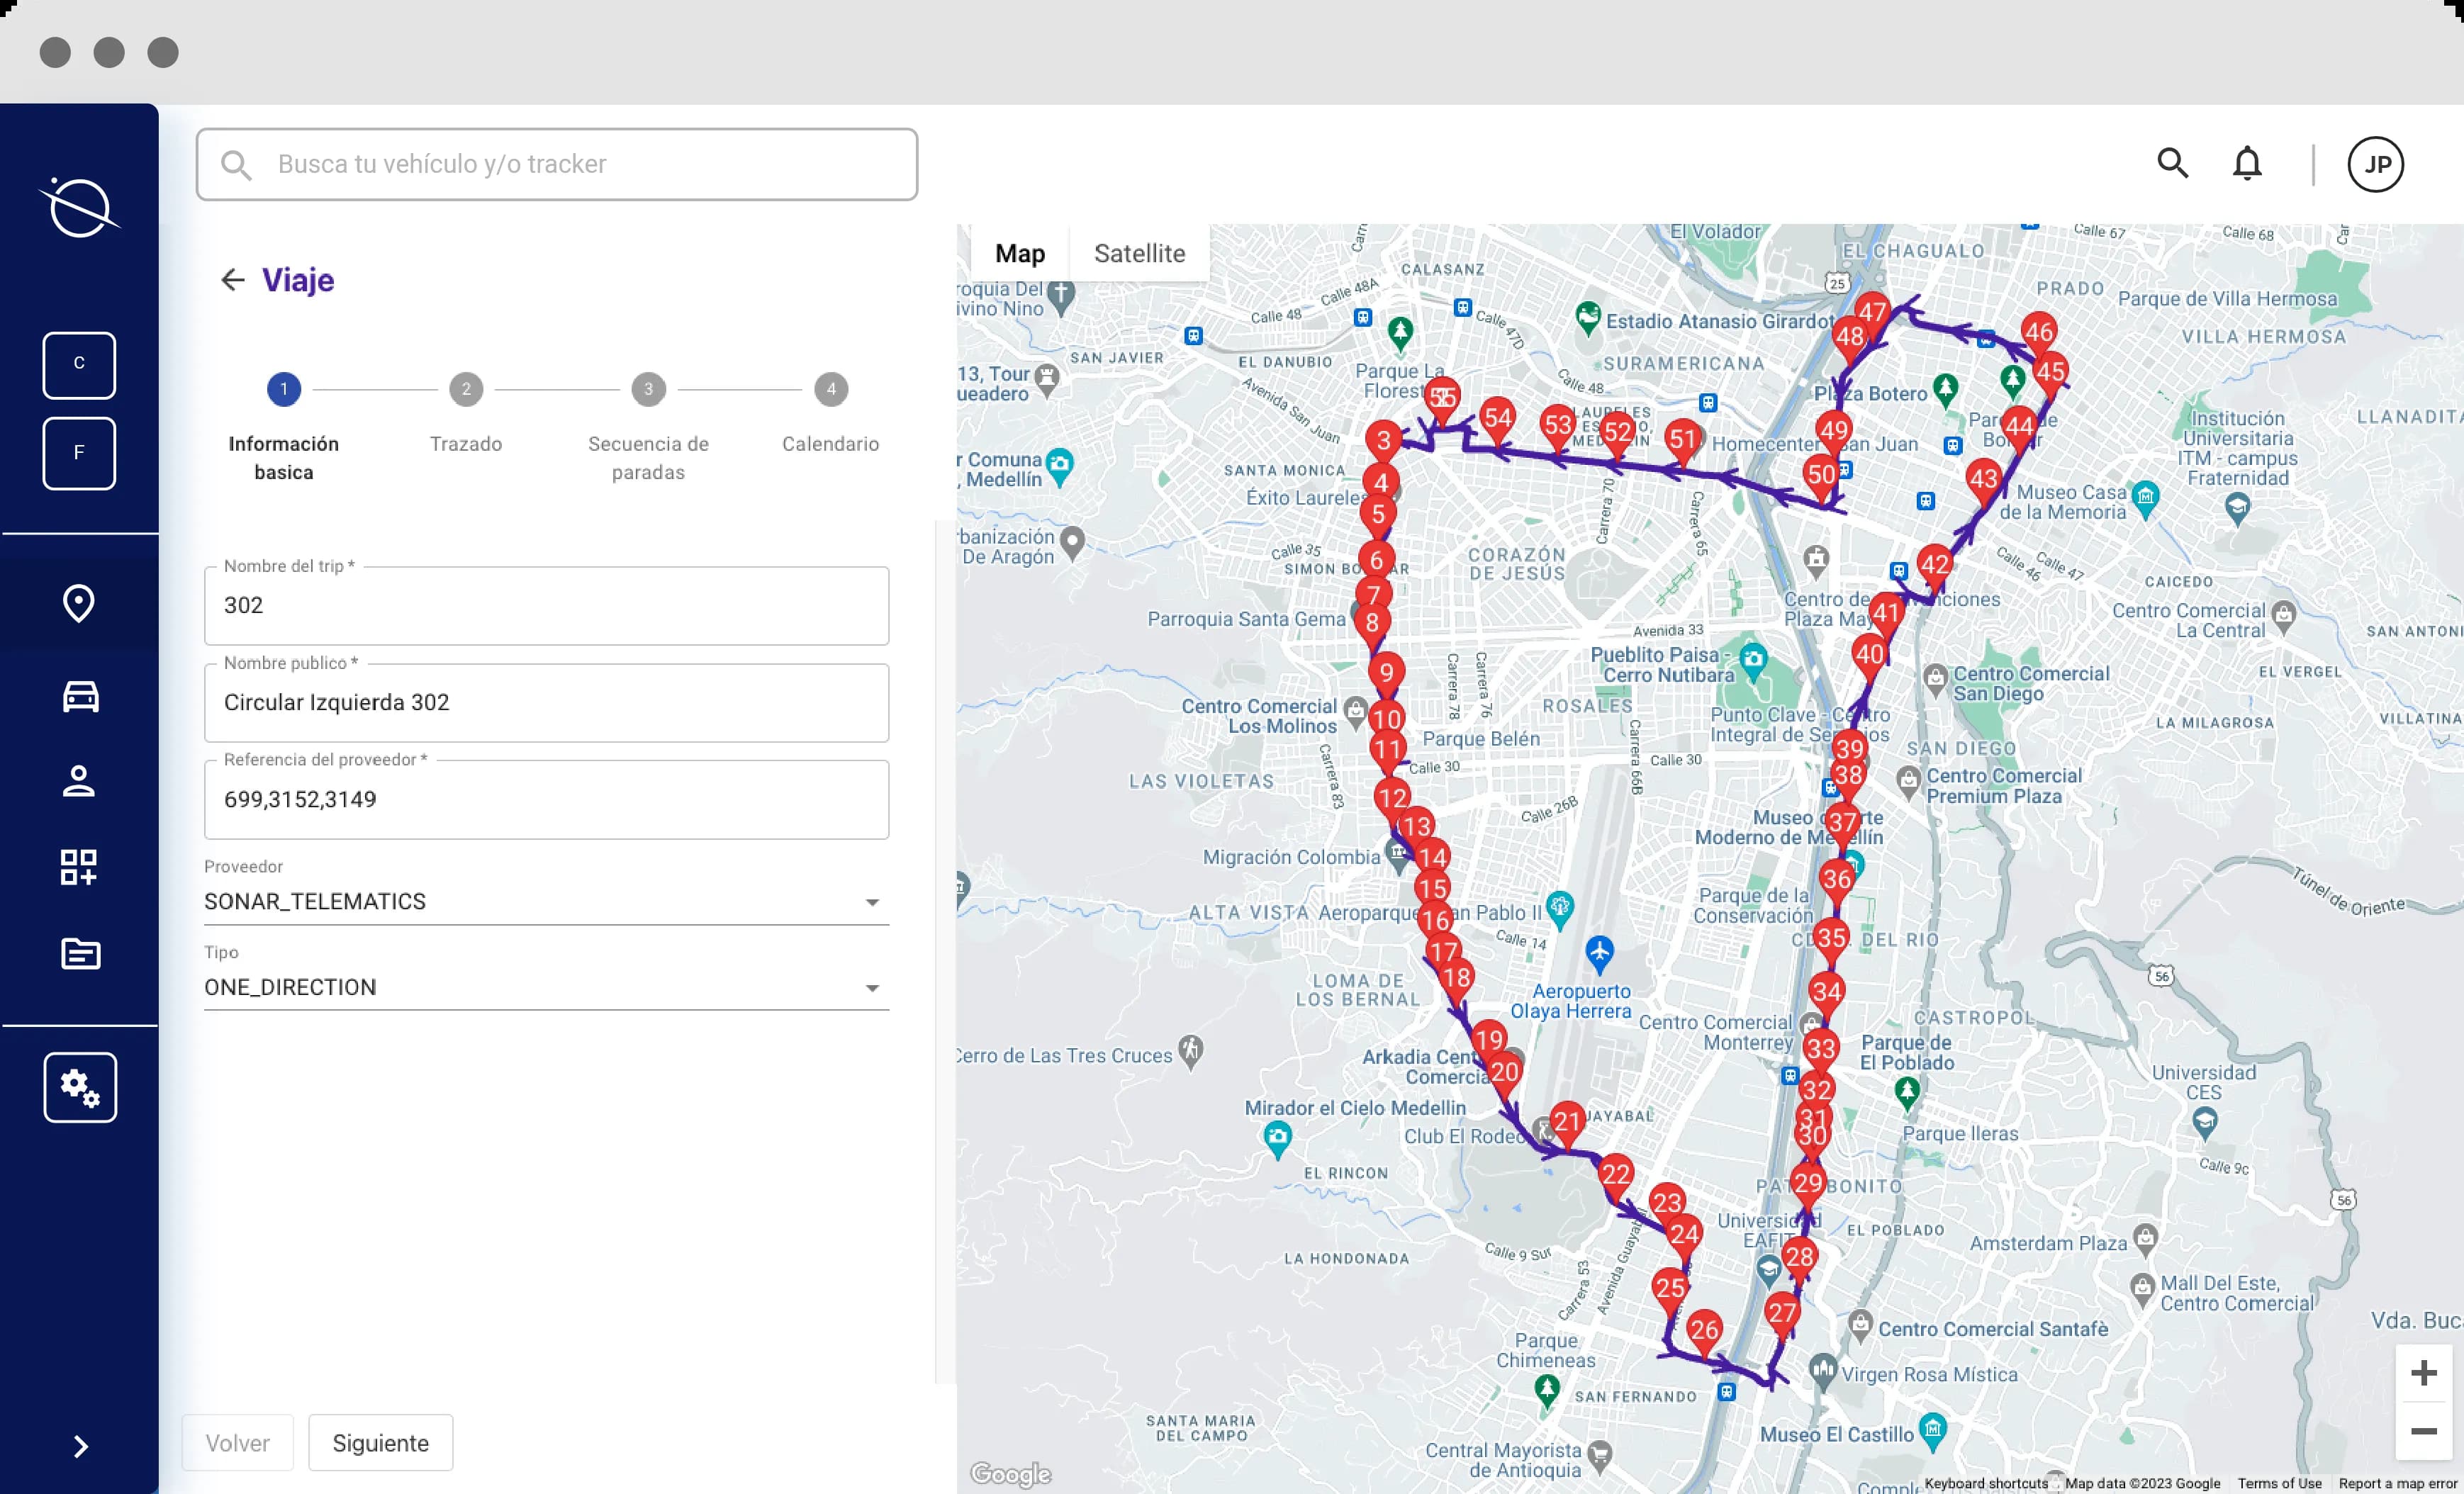Image resolution: width=2464 pixels, height=1494 pixels.
Task: Go back using the arrow beside Viaje
Action: 232,280
